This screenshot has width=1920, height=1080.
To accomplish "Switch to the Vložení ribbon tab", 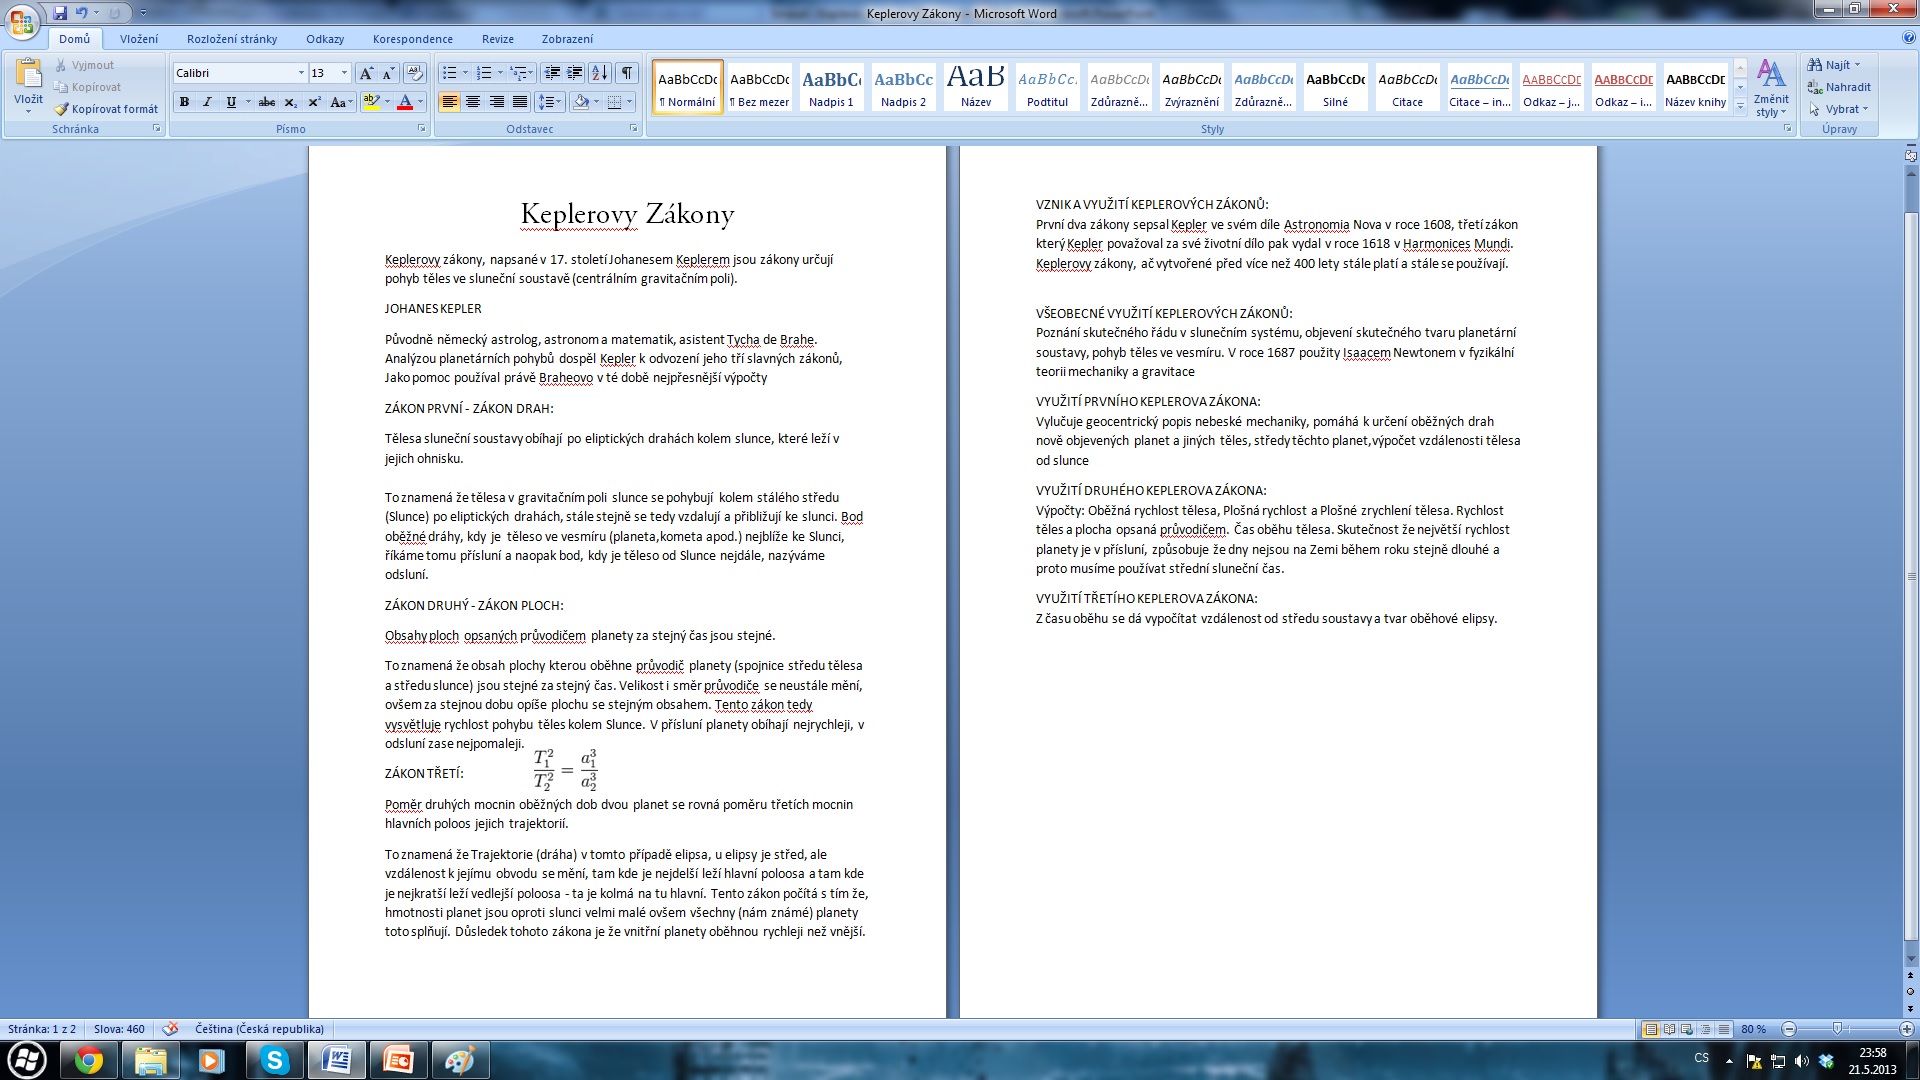I will click(139, 39).
